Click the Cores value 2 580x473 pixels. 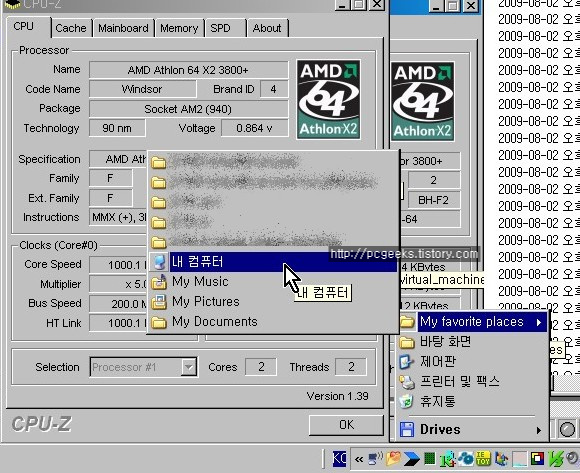pos(261,367)
